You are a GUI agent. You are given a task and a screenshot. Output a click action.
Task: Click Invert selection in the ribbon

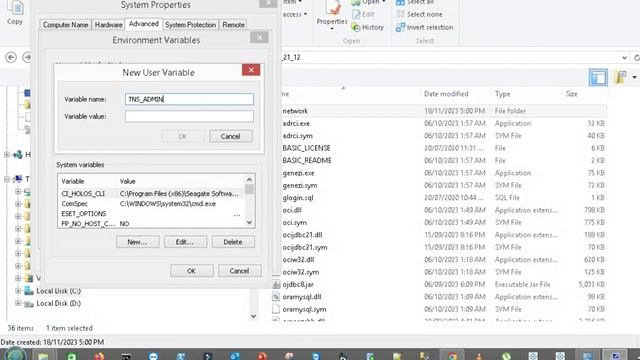pyautogui.click(x=424, y=27)
